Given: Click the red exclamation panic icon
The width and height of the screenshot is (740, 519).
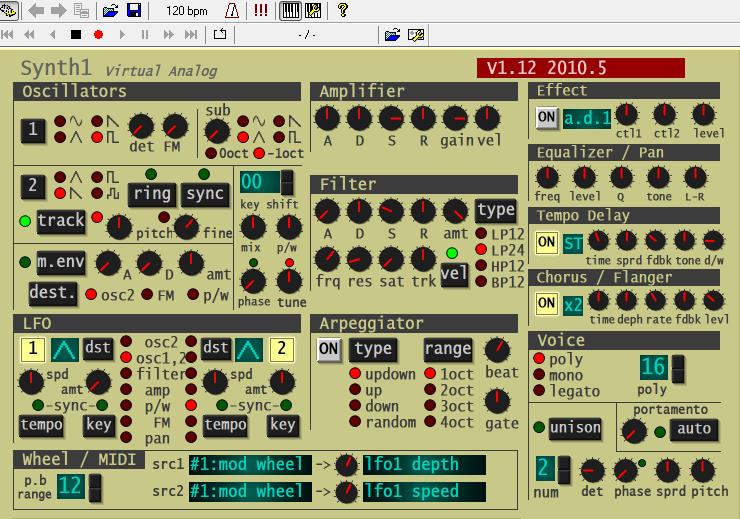Looking at the screenshot, I should [261, 10].
